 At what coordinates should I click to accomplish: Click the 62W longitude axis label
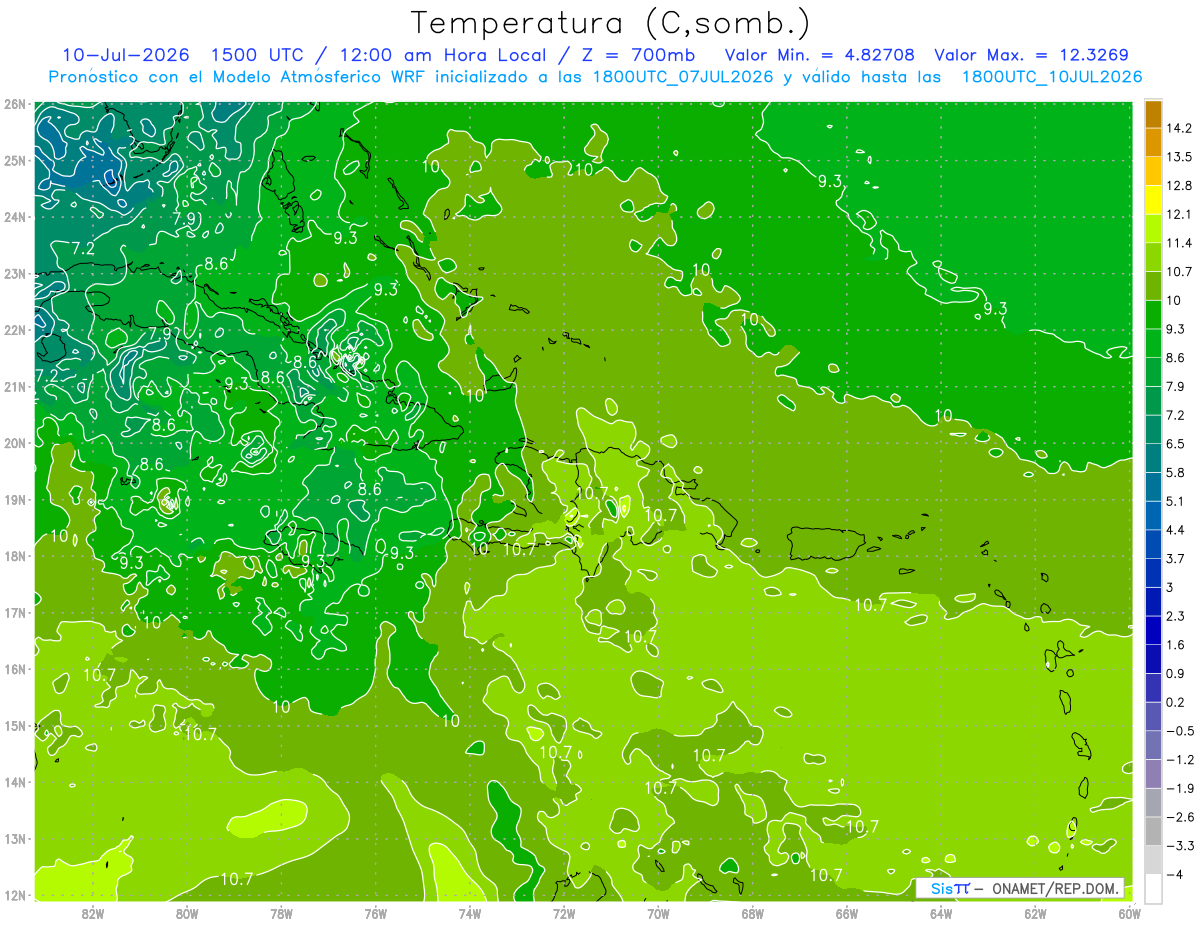point(1035,914)
